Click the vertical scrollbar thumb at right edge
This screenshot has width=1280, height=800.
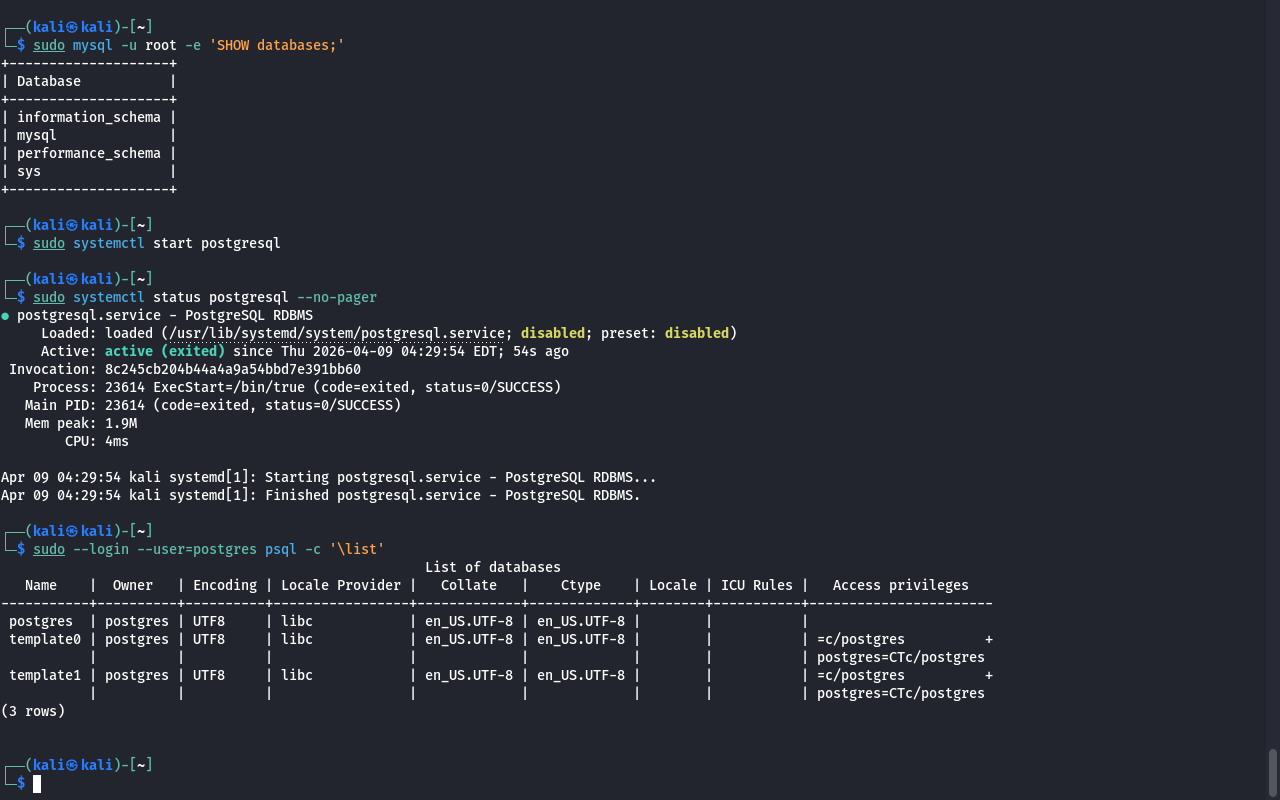click(1272, 770)
